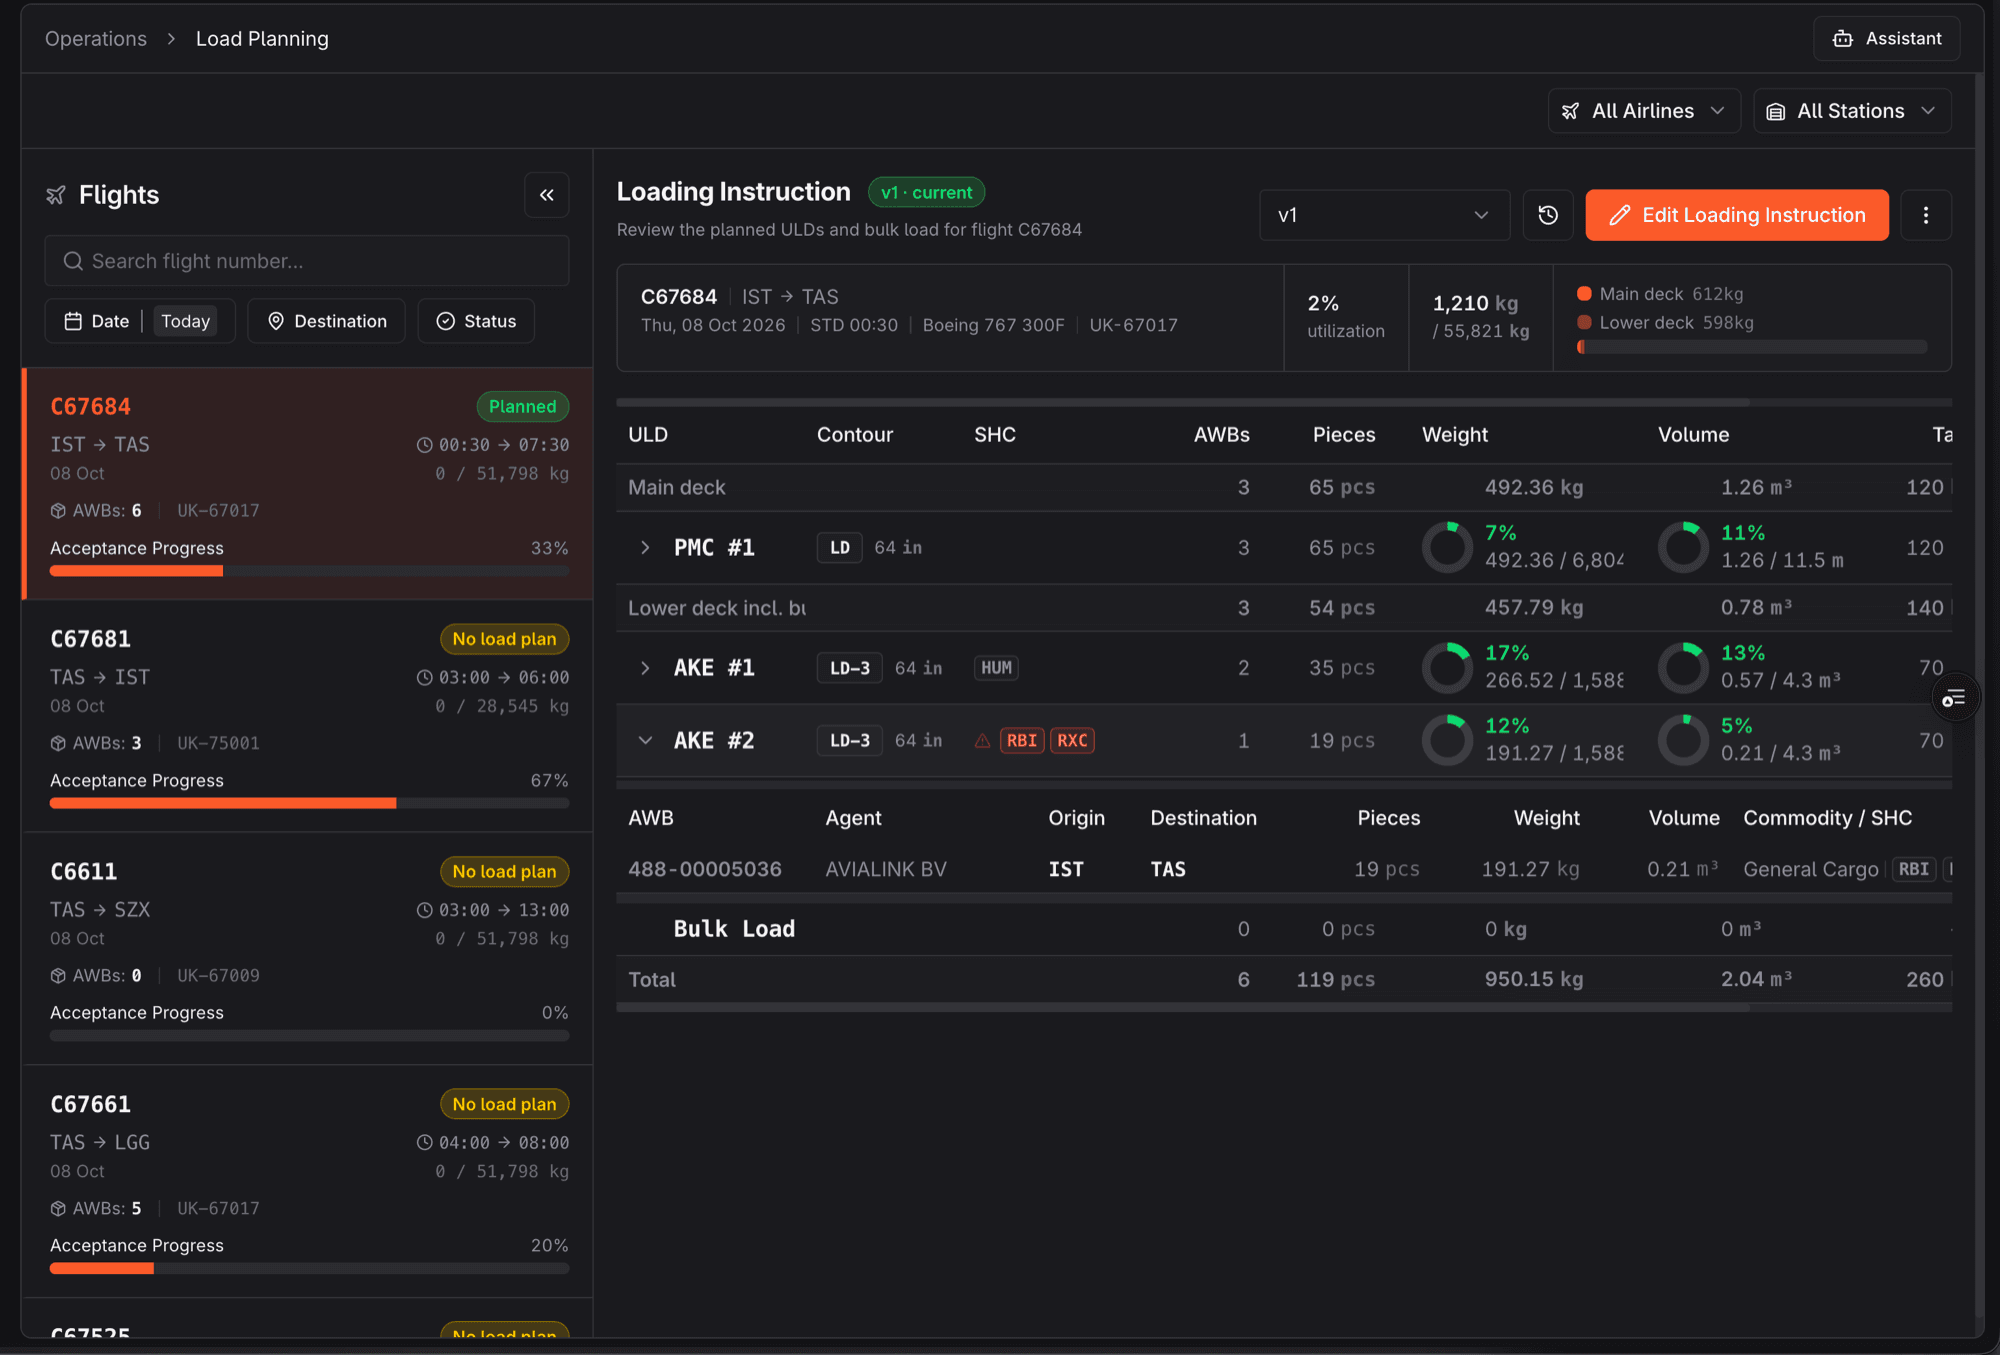Collapse the Flights panel with double-chevron icon
The height and width of the screenshot is (1355, 2000).
pos(547,195)
